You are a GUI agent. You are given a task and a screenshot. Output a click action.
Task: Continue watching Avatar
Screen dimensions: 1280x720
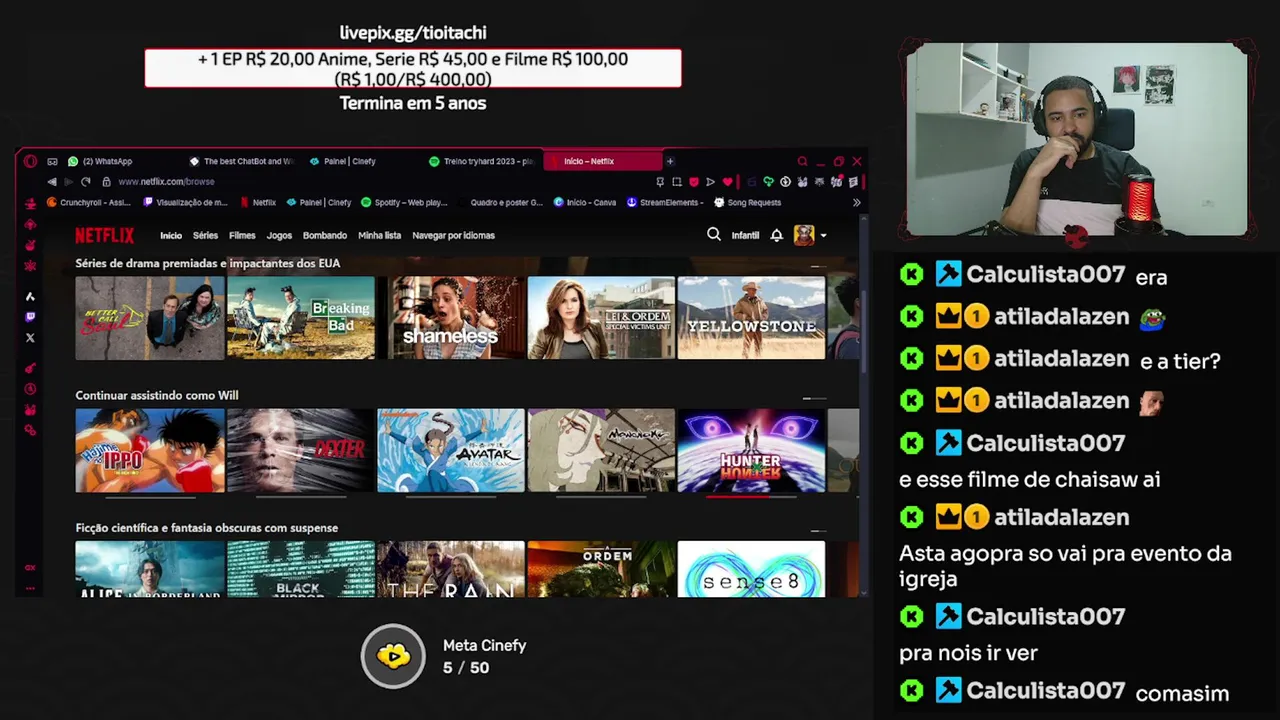pyautogui.click(x=451, y=450)
